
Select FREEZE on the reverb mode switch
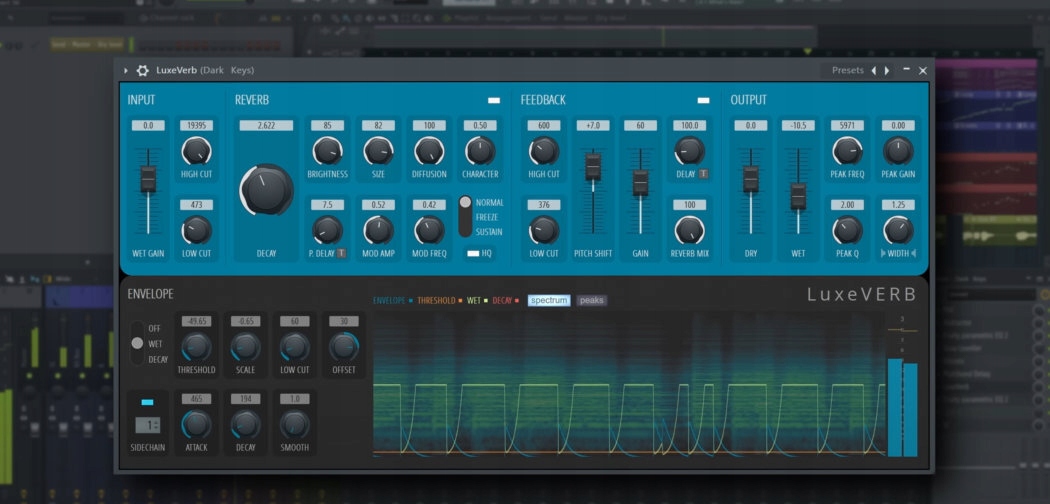(489, 217)
